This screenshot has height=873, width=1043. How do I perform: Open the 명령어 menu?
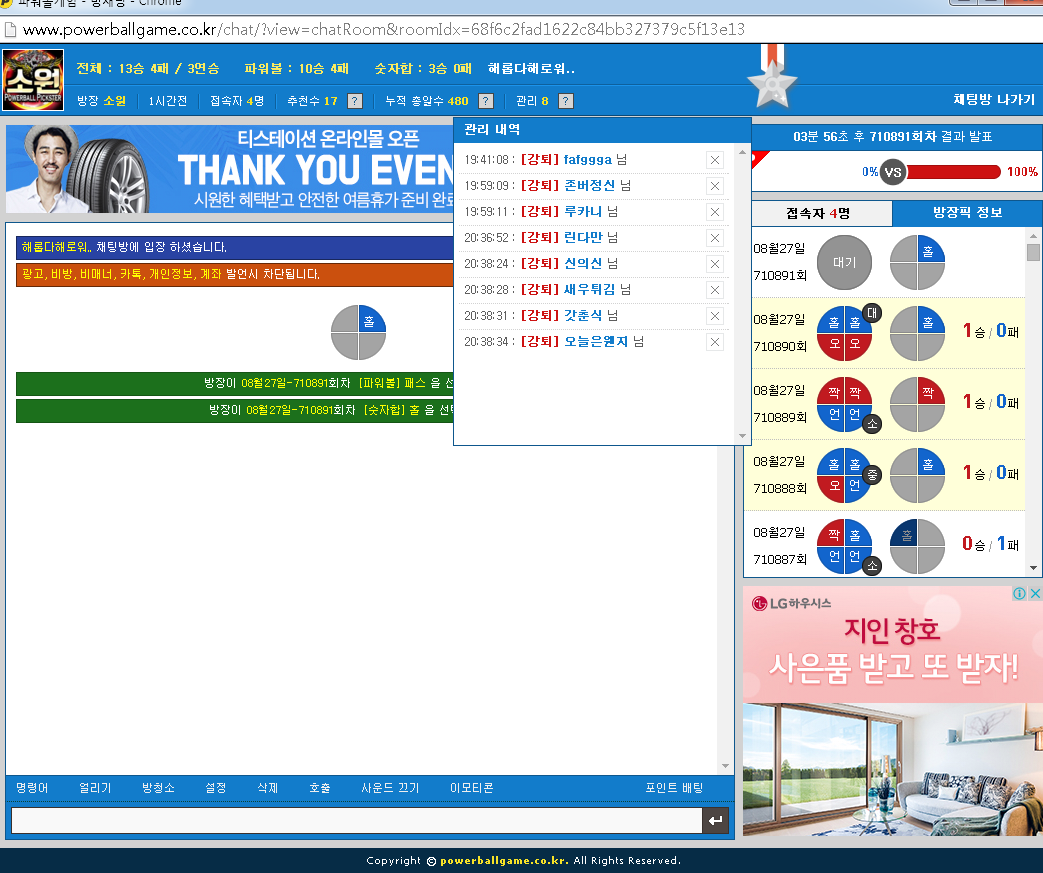pos(32,788)
